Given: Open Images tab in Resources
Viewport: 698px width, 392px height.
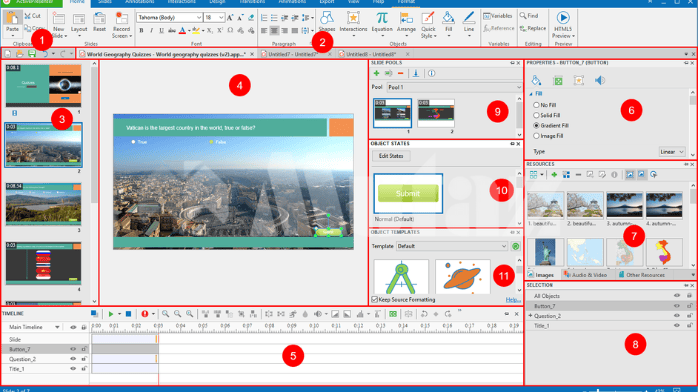Looking at the screenshot, I should [540, 275].
